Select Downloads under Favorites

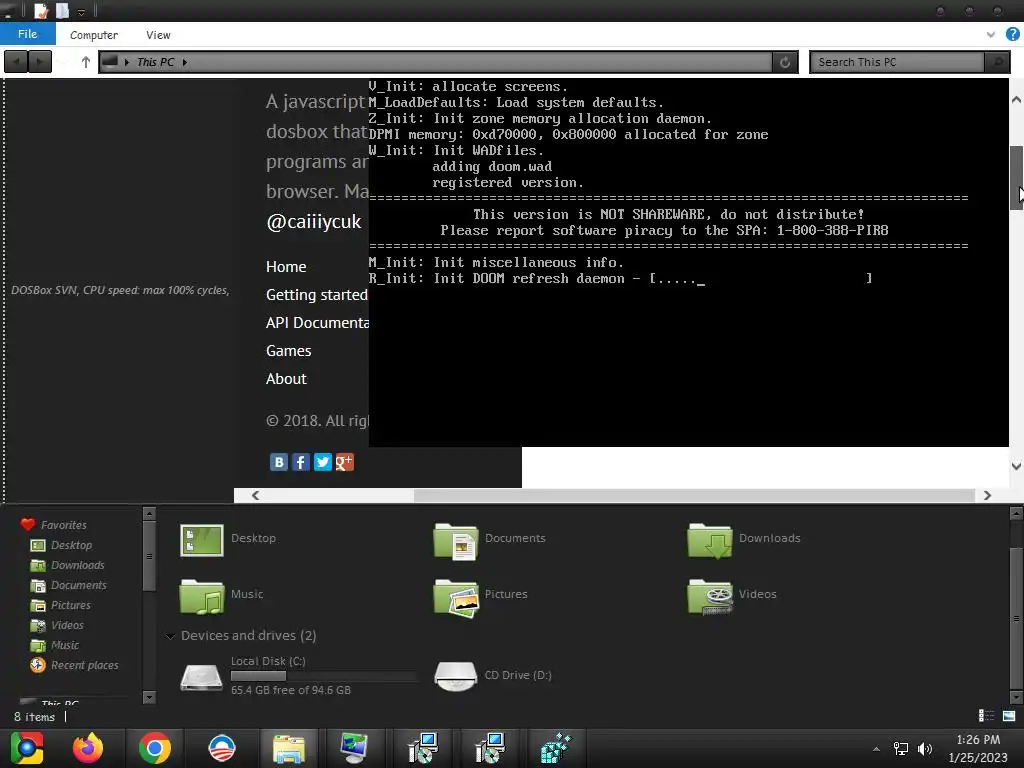tap(77, 566)
